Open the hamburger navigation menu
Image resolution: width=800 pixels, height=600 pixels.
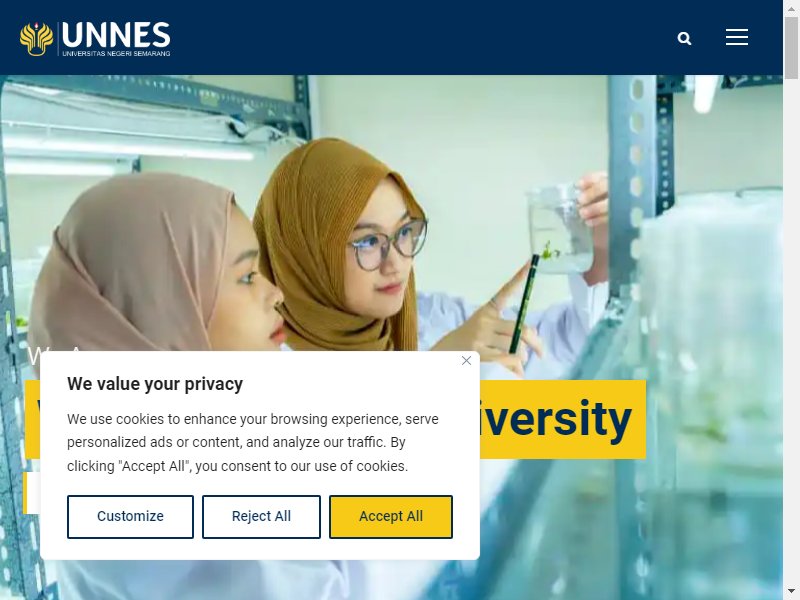click(x=737, y=37)
